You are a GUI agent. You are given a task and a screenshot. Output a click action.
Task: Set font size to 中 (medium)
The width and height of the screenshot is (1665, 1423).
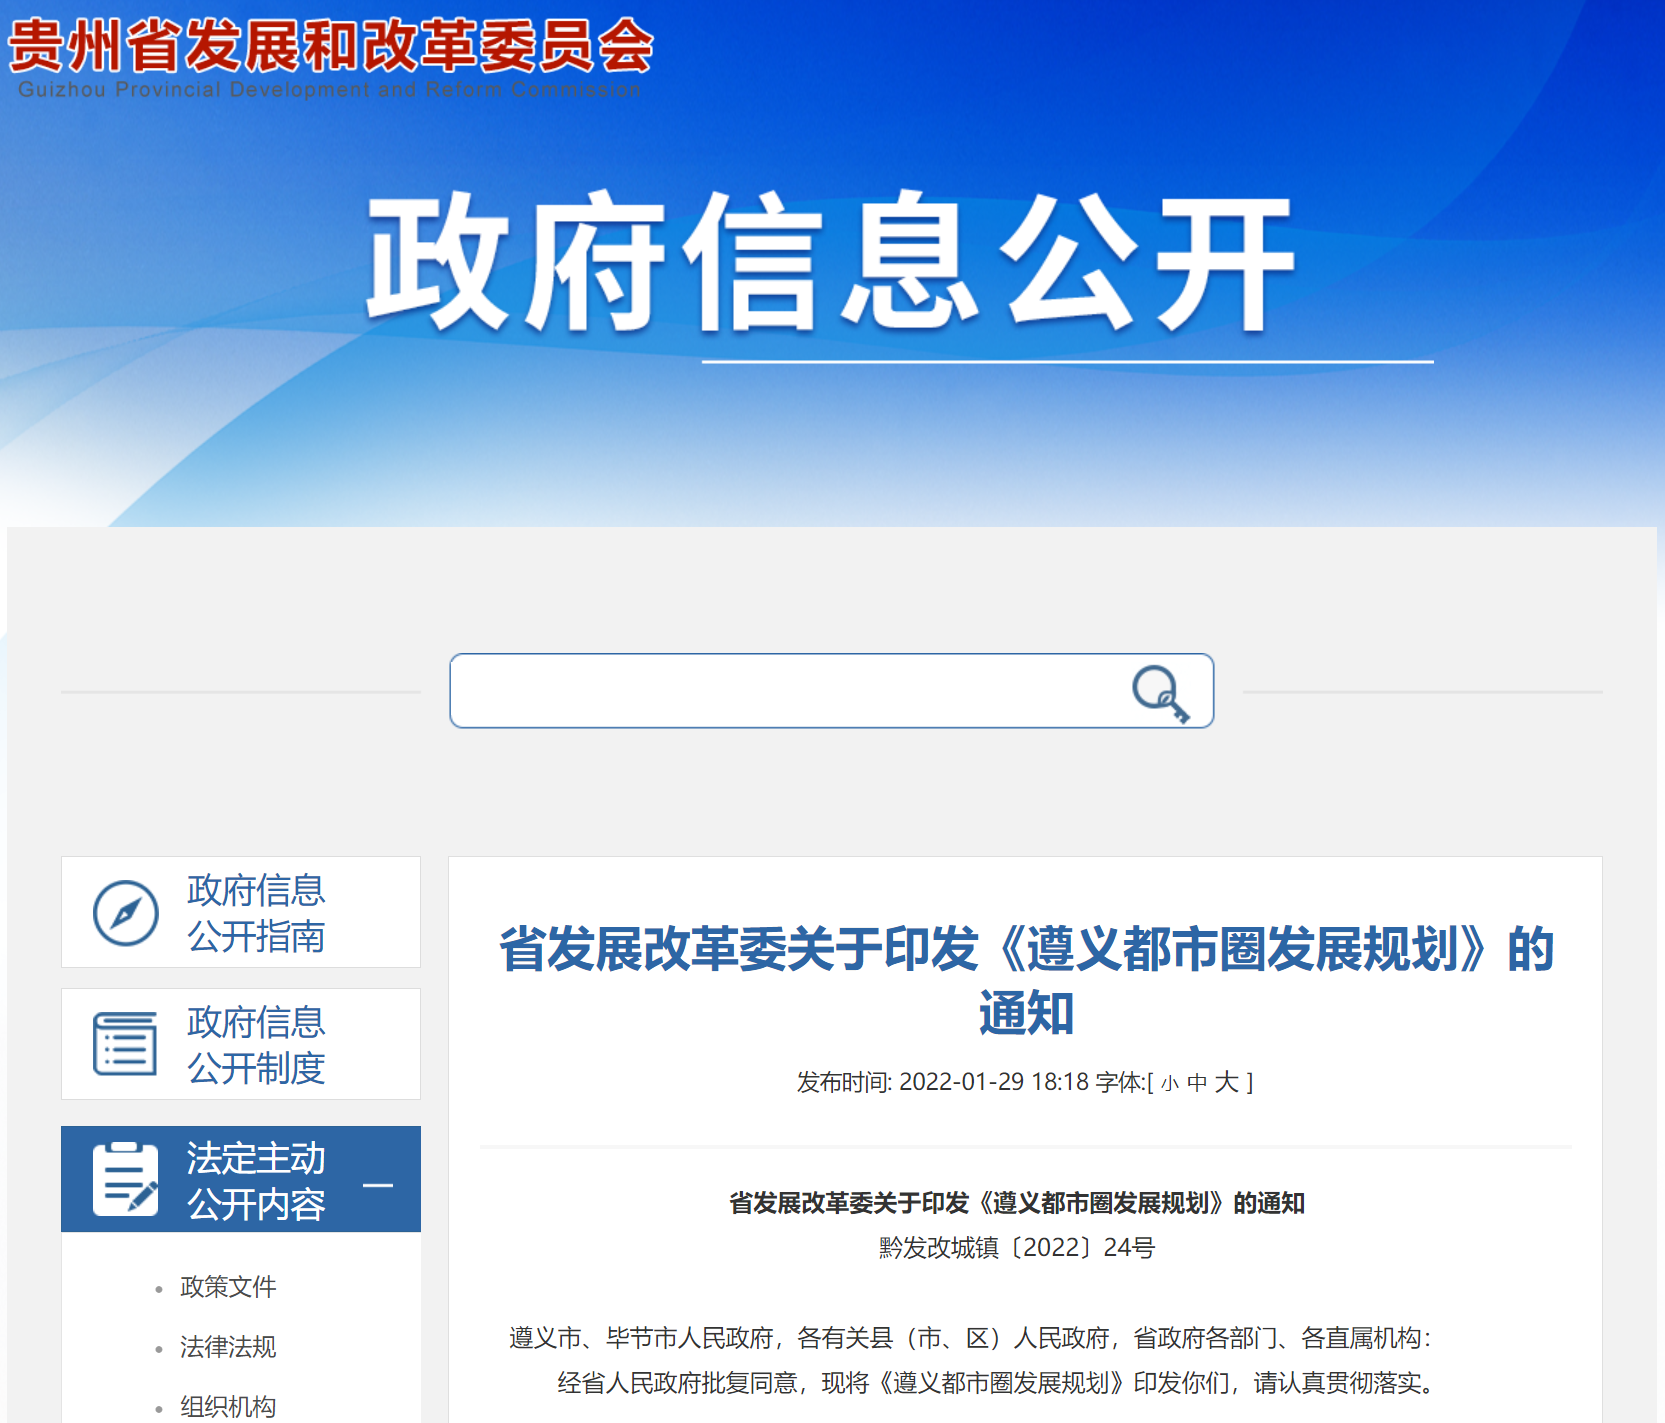1197,1083
